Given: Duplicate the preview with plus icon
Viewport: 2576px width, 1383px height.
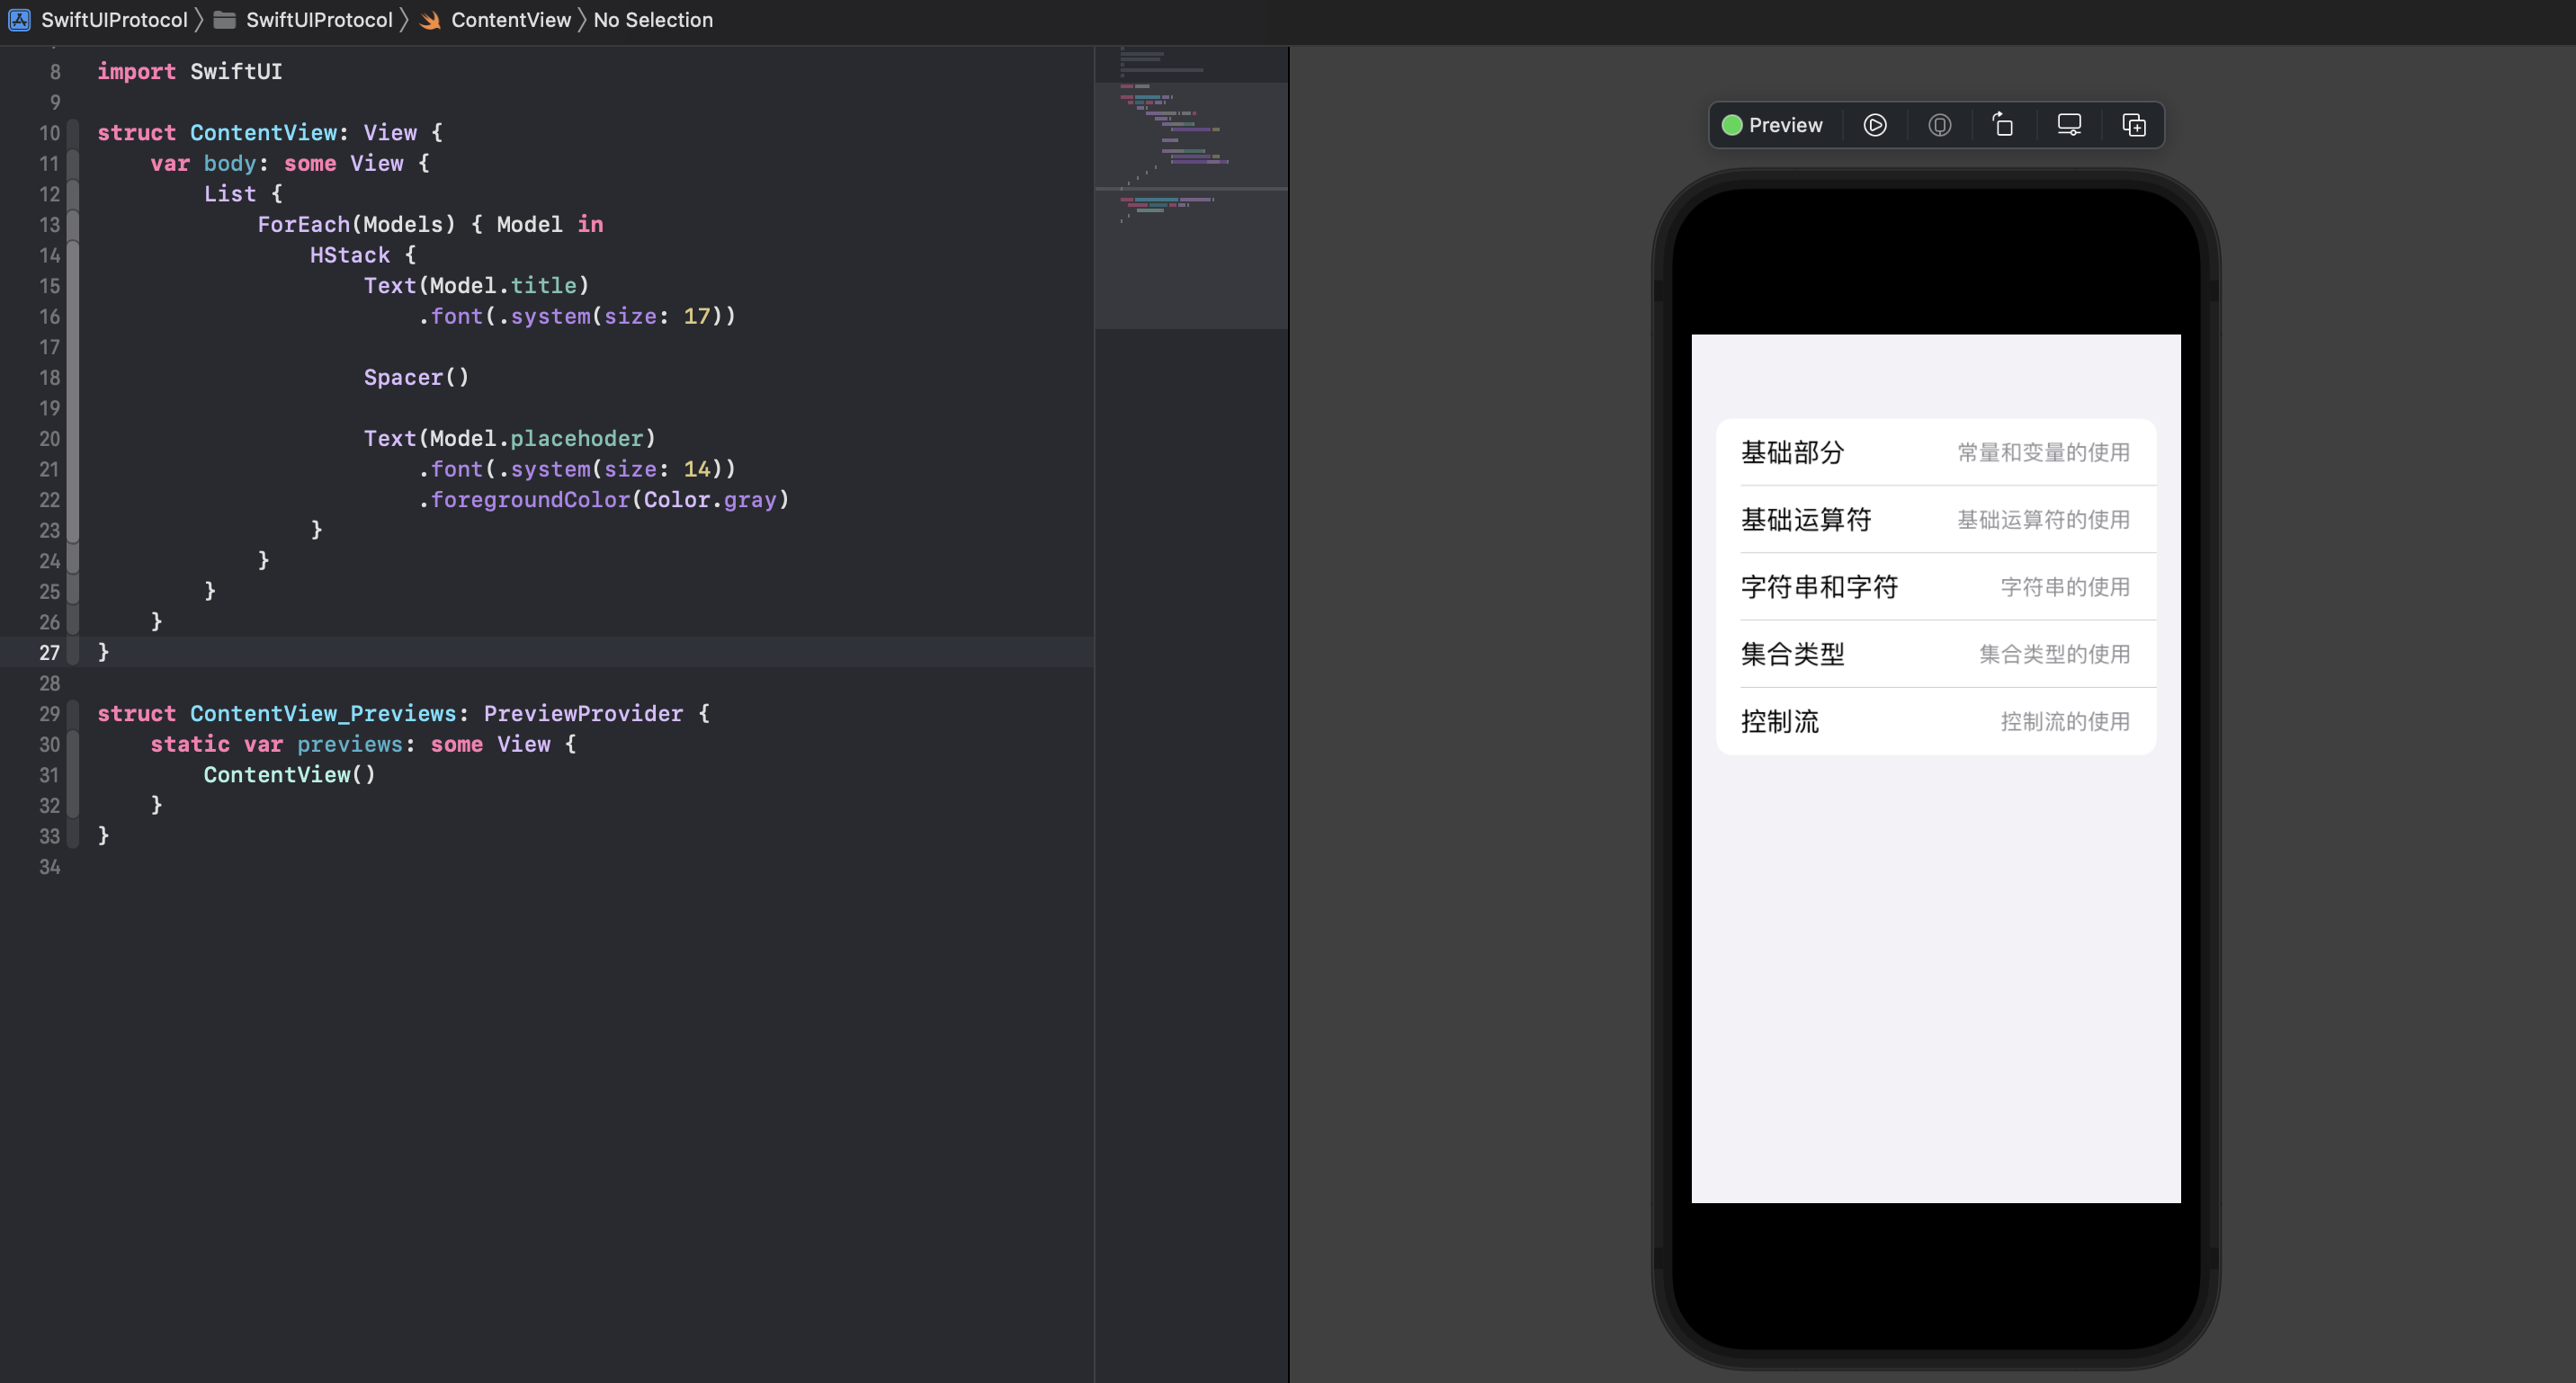Looking at the screenshot, I should pos(2134,125).
